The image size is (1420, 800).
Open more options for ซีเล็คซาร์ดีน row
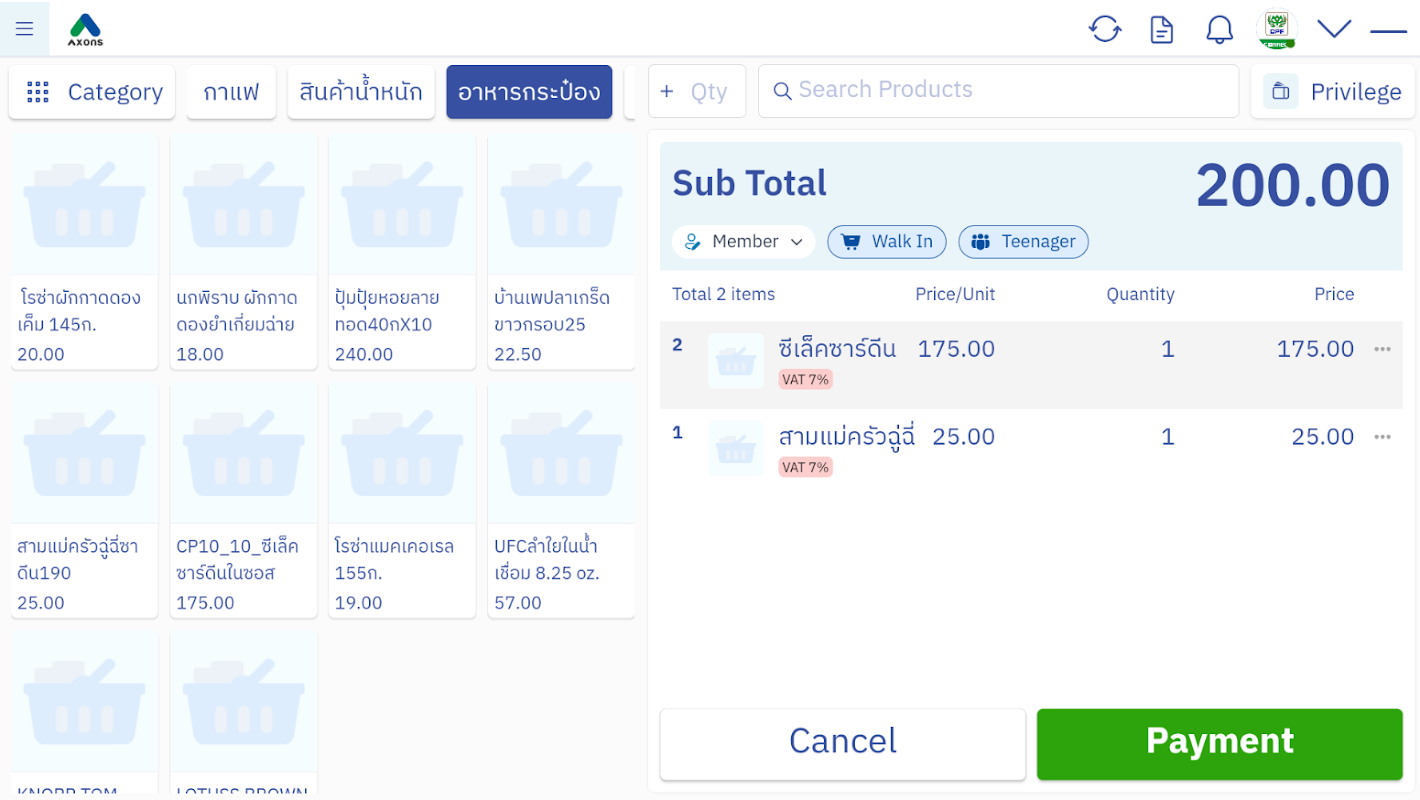pyautogui.click(x=1382, y=349)
